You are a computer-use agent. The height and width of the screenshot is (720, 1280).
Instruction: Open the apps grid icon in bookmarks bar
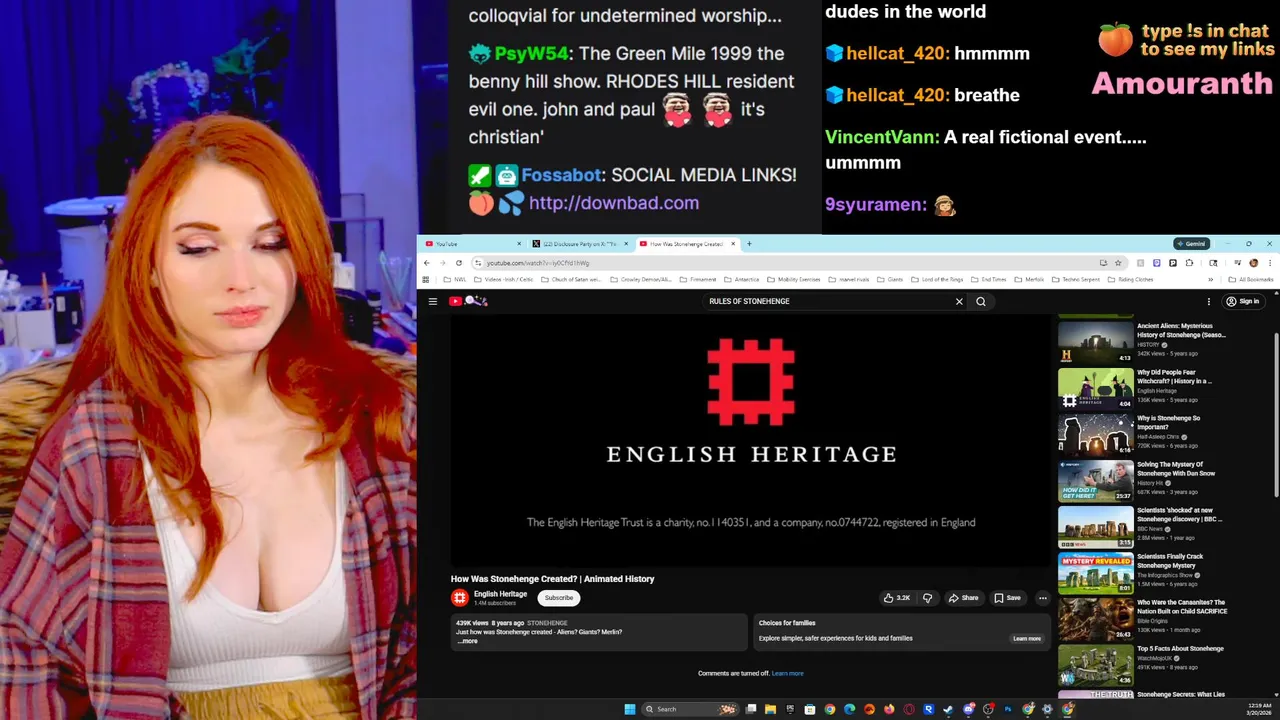tap(426, 279)
